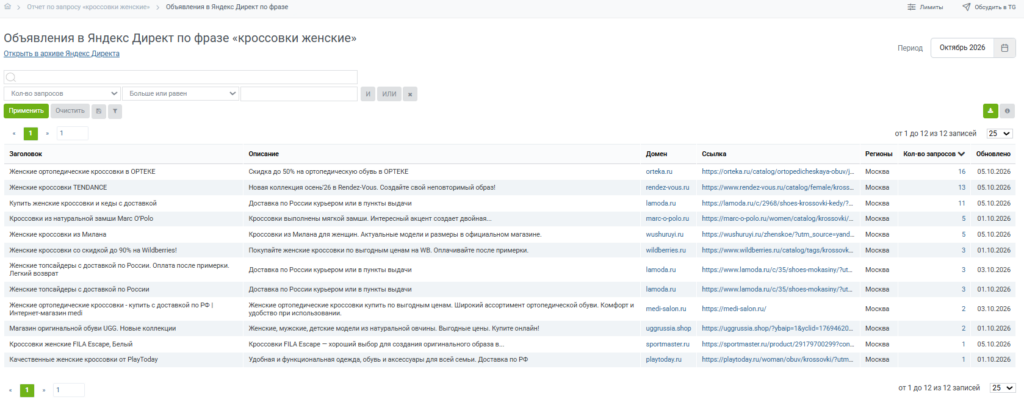Open https://medi-salon.ru/ URL link

tap(734, 308)
